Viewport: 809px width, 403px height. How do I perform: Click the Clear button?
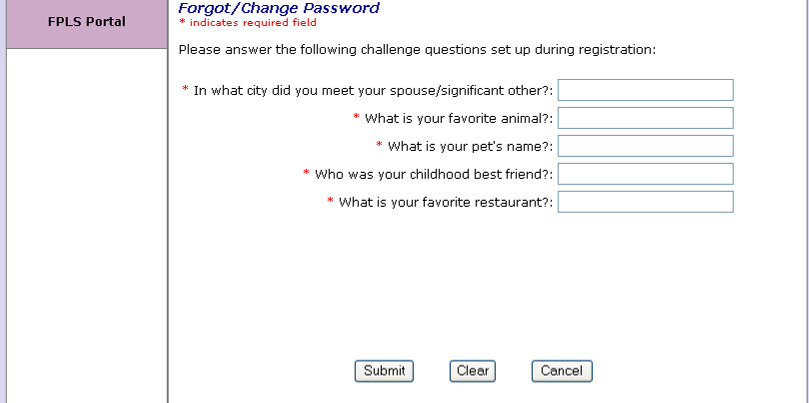[472, 371]
